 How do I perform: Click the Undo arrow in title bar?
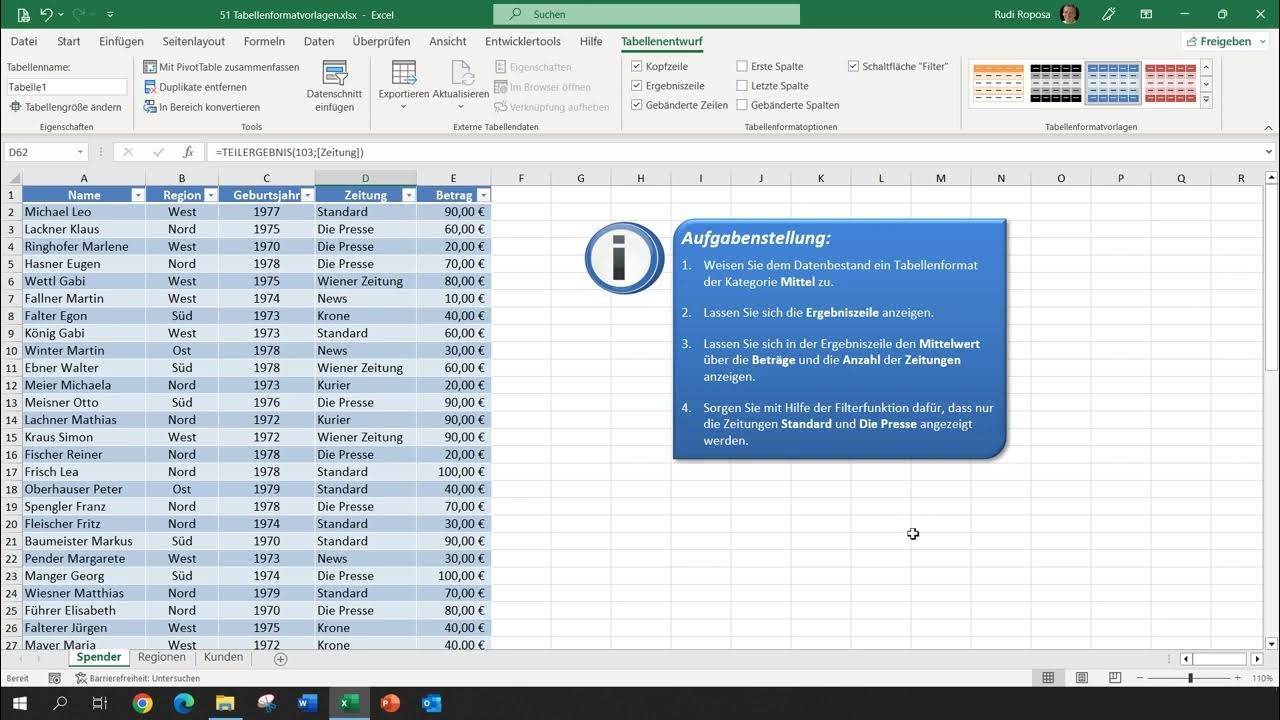[46, 15]
